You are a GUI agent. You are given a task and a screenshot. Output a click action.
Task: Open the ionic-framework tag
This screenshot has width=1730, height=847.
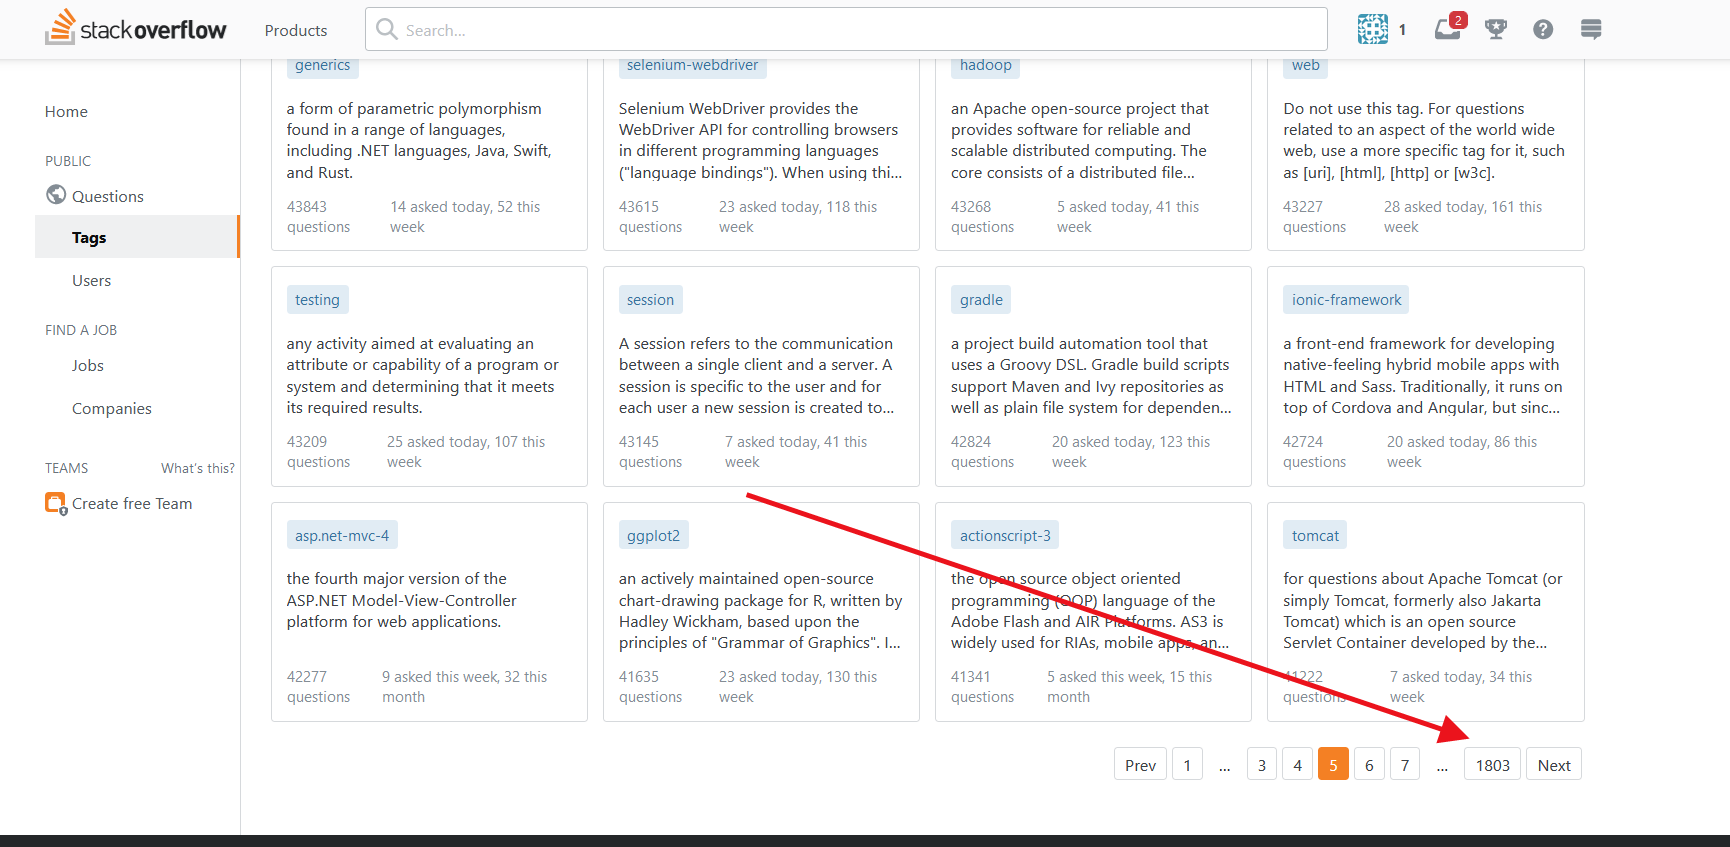pos(1346,300)
